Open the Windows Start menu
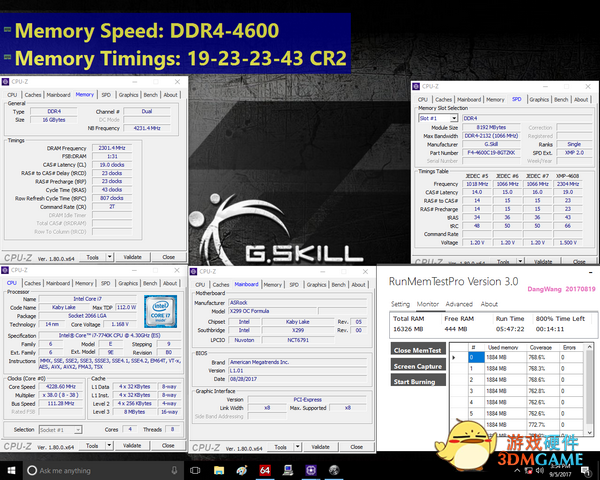This screenshot has width=600, height=480. [x=11, y=470]
